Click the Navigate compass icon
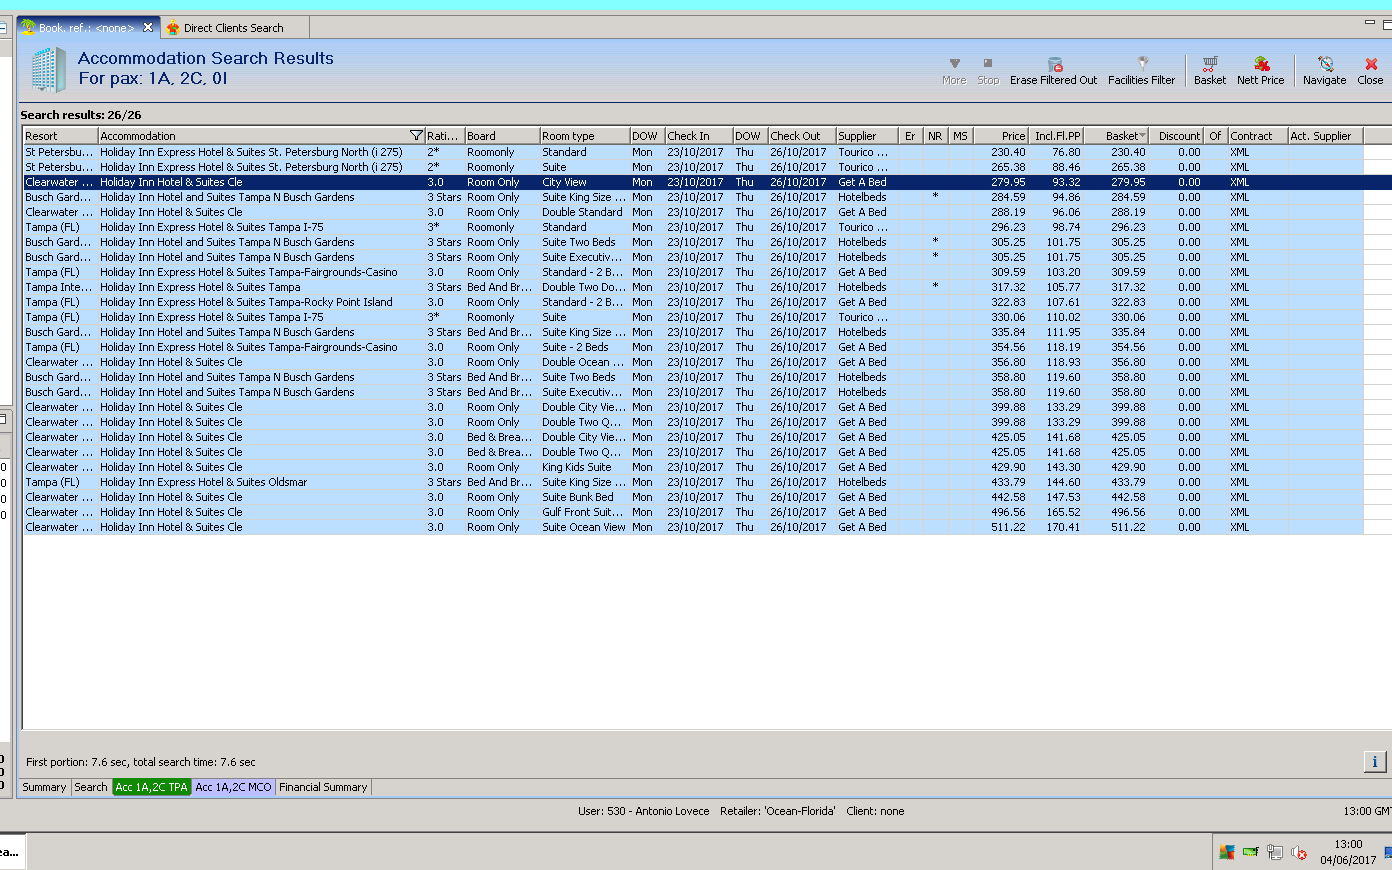Viewport: 1392px width, 870px height. pyautogui.click(x=1324, y=64)
